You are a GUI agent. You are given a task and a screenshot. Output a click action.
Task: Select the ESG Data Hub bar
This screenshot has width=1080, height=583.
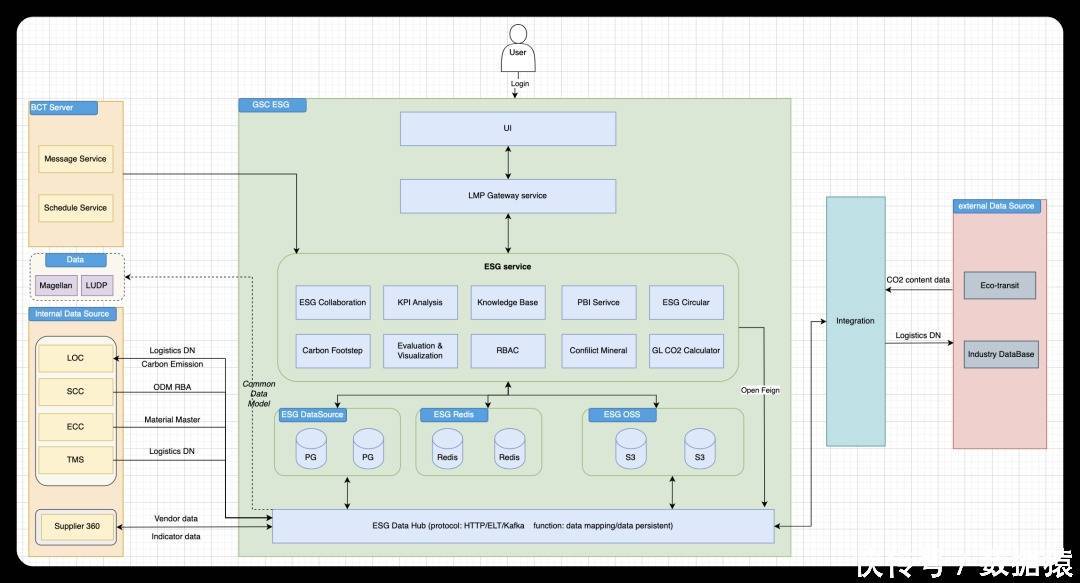pos(523,526)
